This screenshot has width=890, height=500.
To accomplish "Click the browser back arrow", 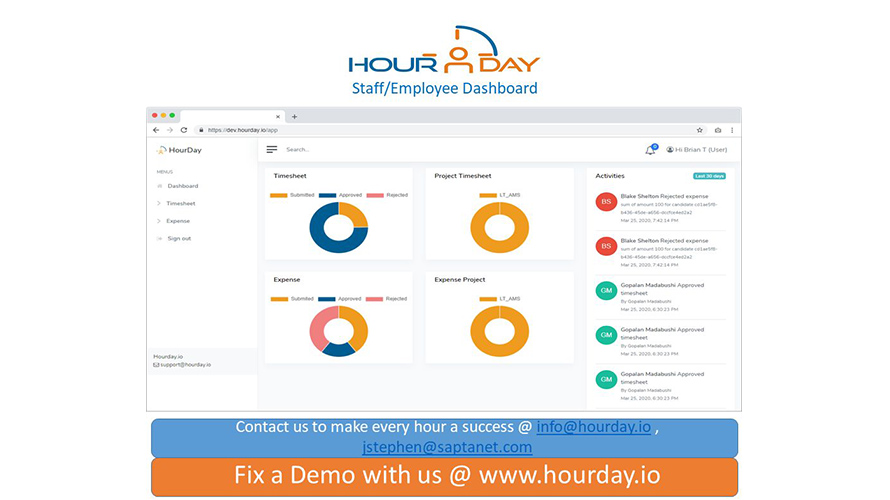I will click(x=156, y=130).
